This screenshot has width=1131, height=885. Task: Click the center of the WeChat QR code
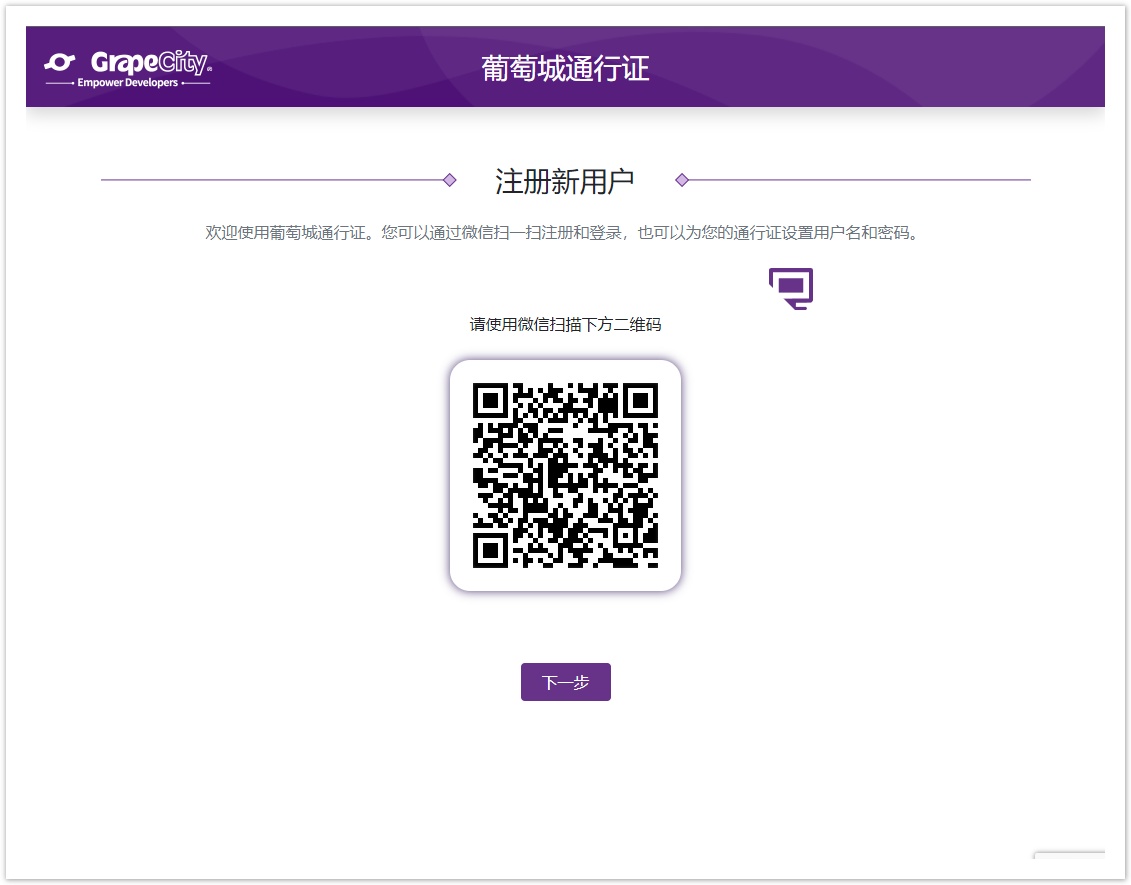point(565,475)
